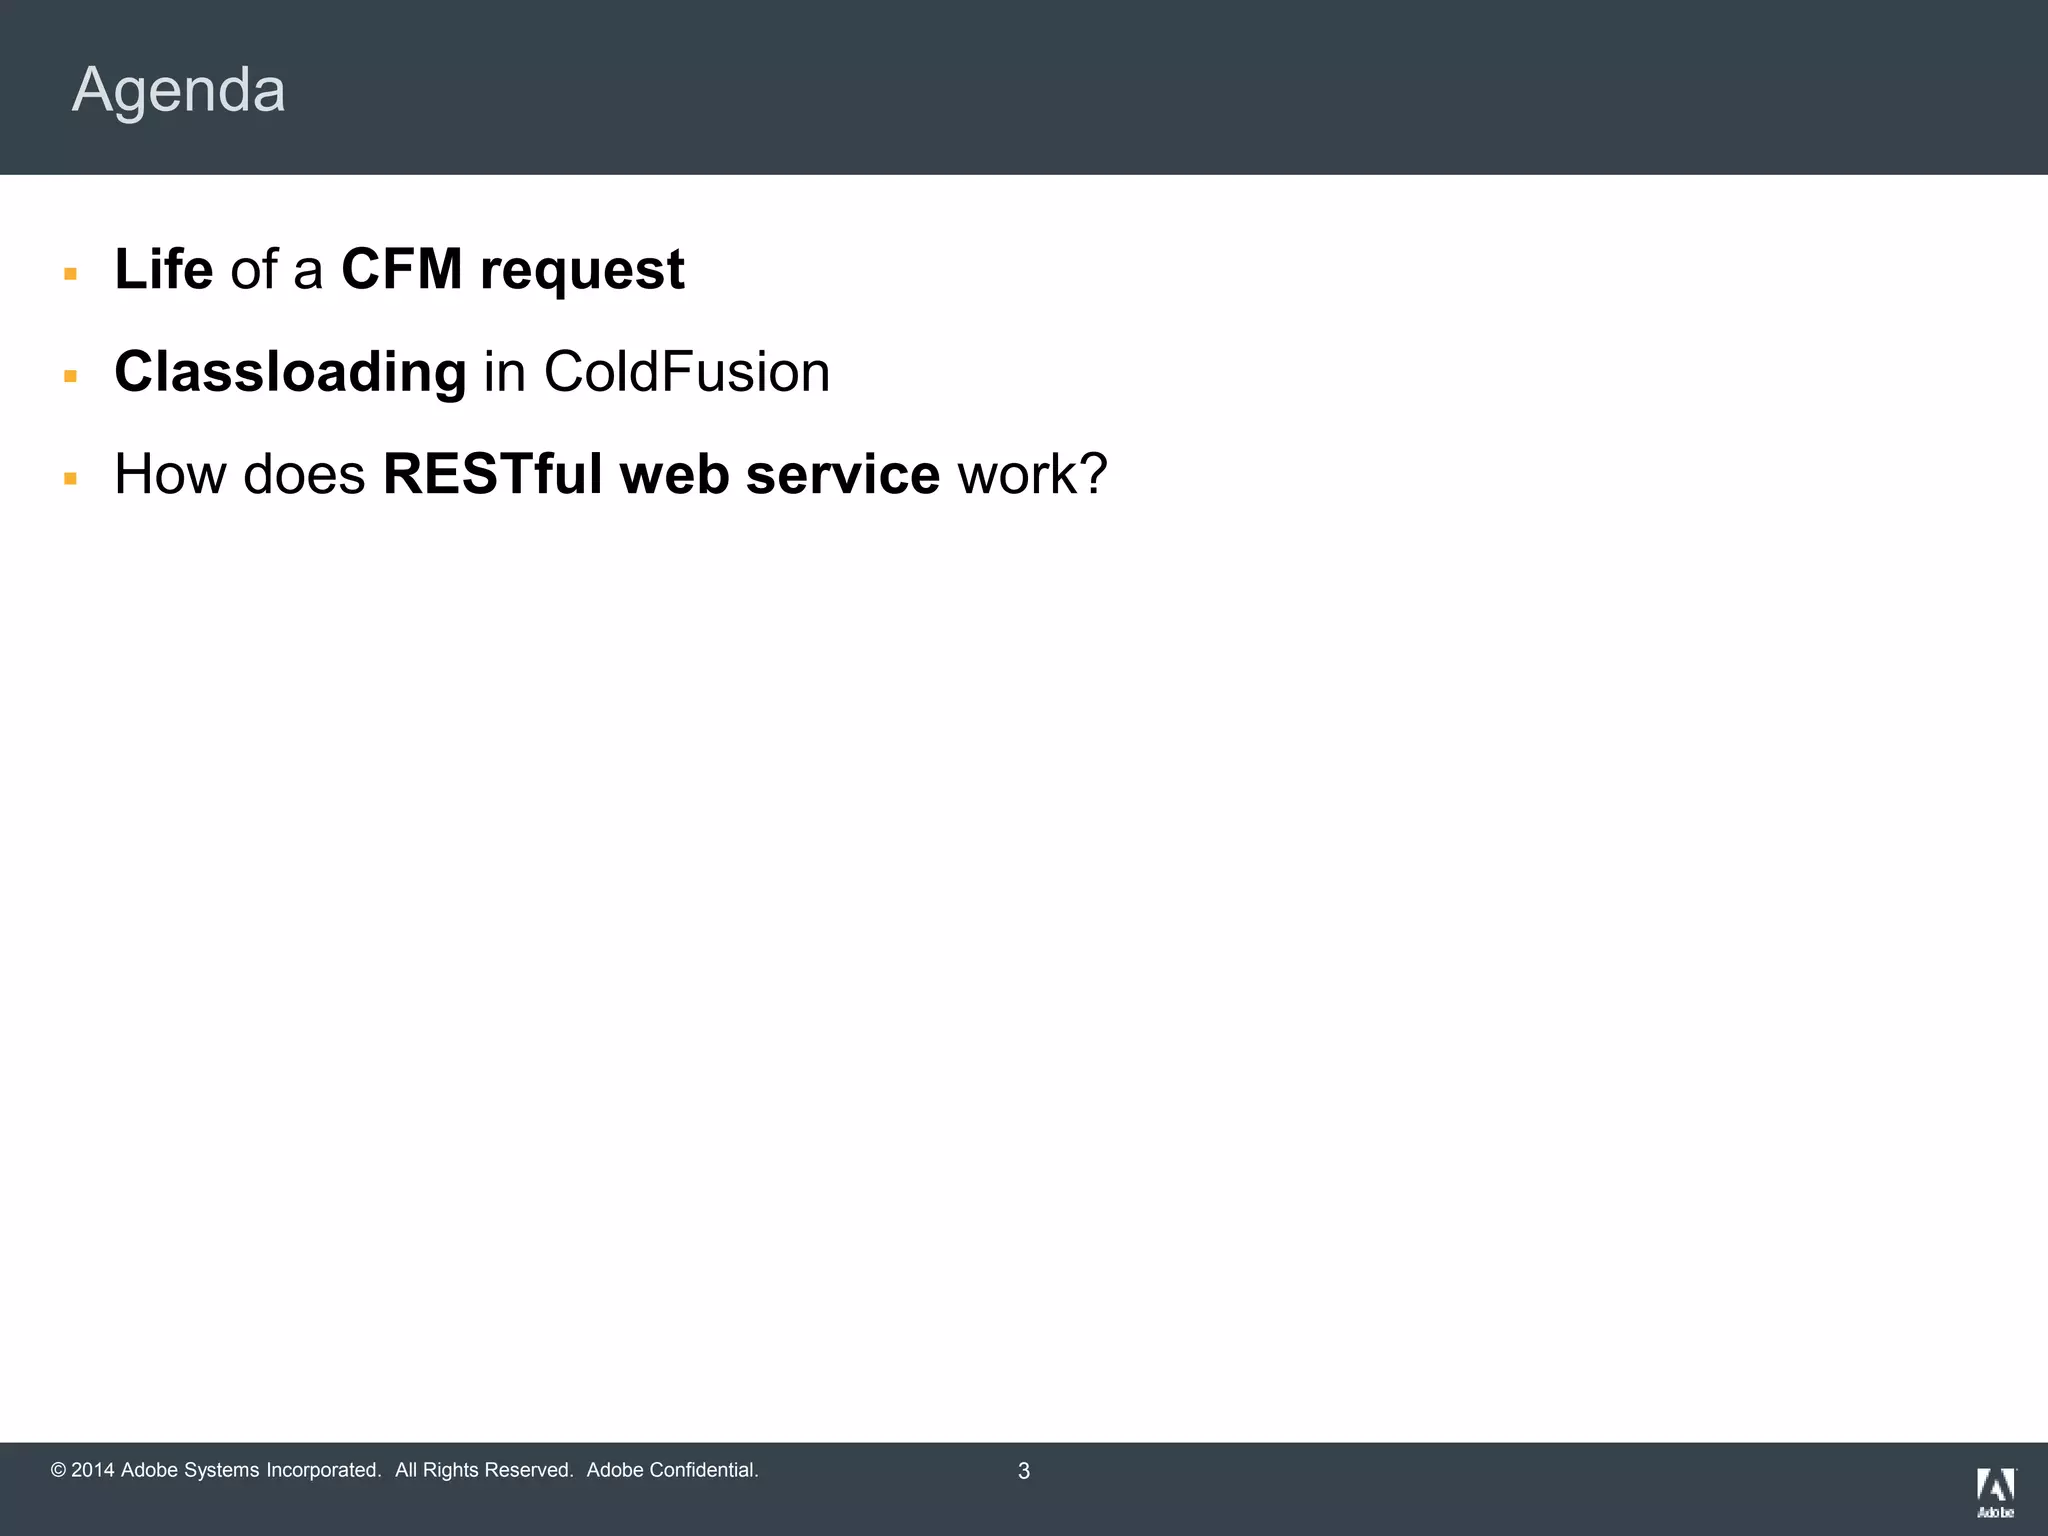Select the 'Agenda' slide title

[179, 90]
